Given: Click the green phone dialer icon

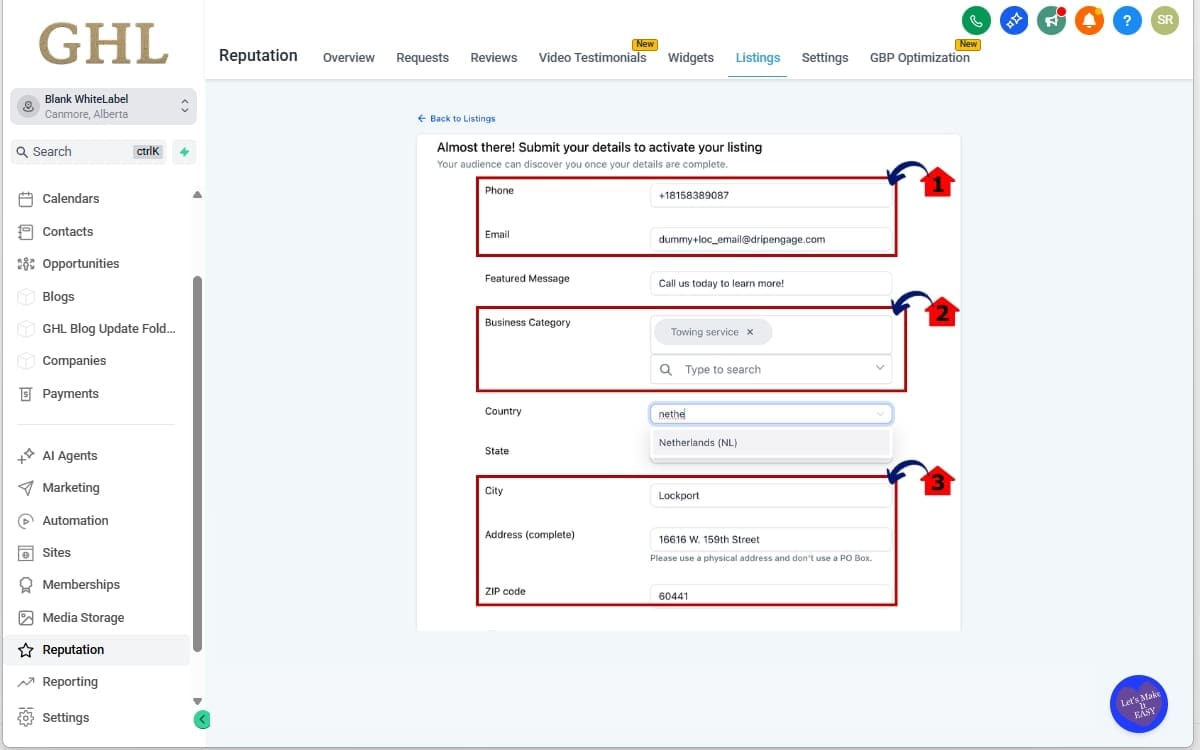Looking at the screenshot, I should [x=975, y=20].
